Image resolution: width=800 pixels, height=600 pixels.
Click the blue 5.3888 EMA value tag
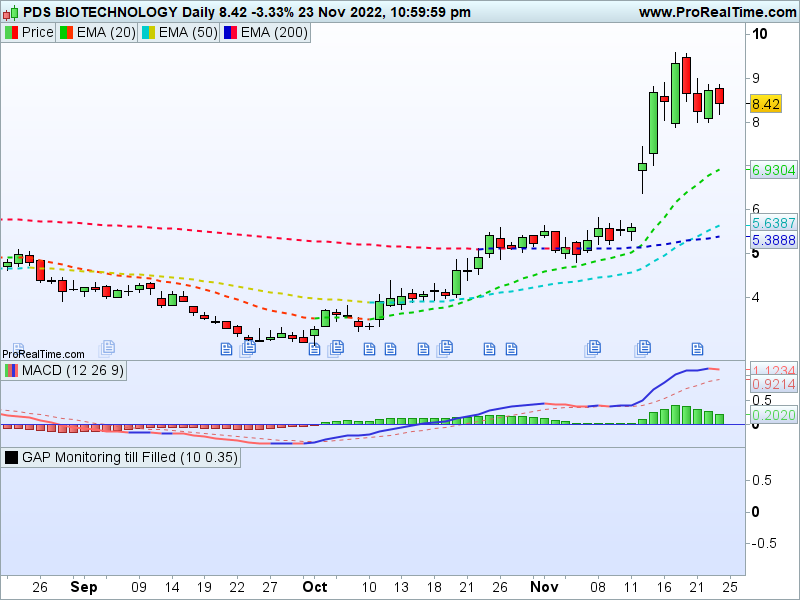(773, 240)
